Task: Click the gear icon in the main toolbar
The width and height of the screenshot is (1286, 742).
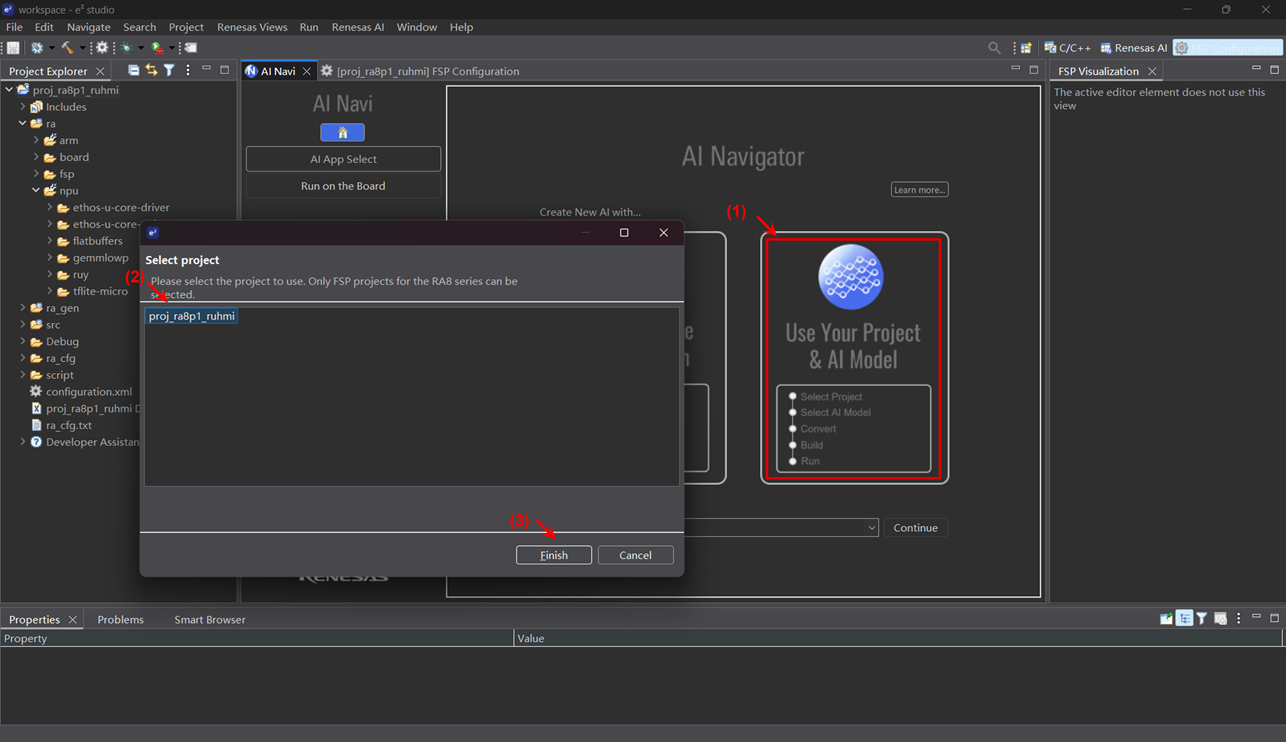Action: click(102, 48)
